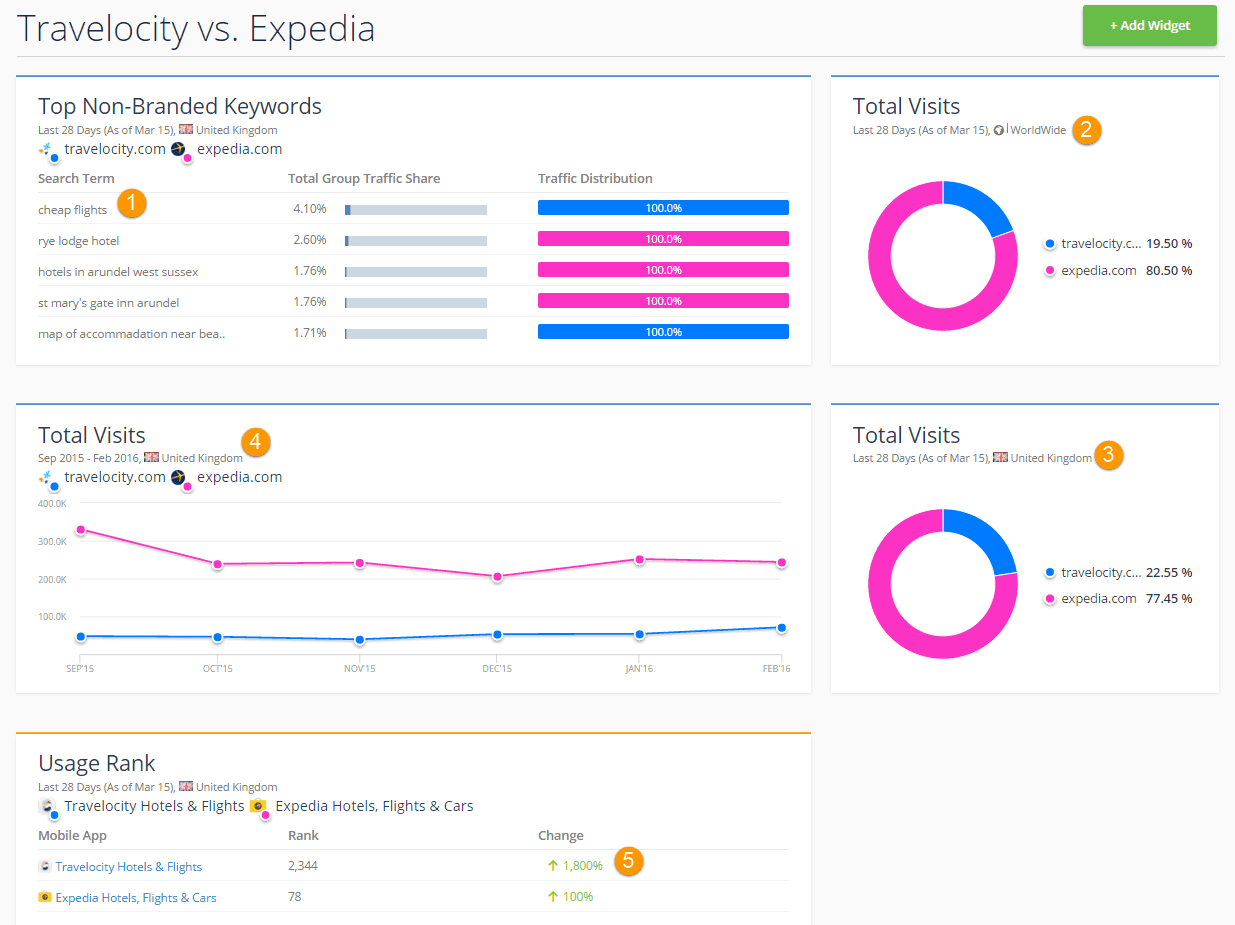
Task: Select 'map of accommadation near bea..' search term
Action: click(x=131, y=334)
